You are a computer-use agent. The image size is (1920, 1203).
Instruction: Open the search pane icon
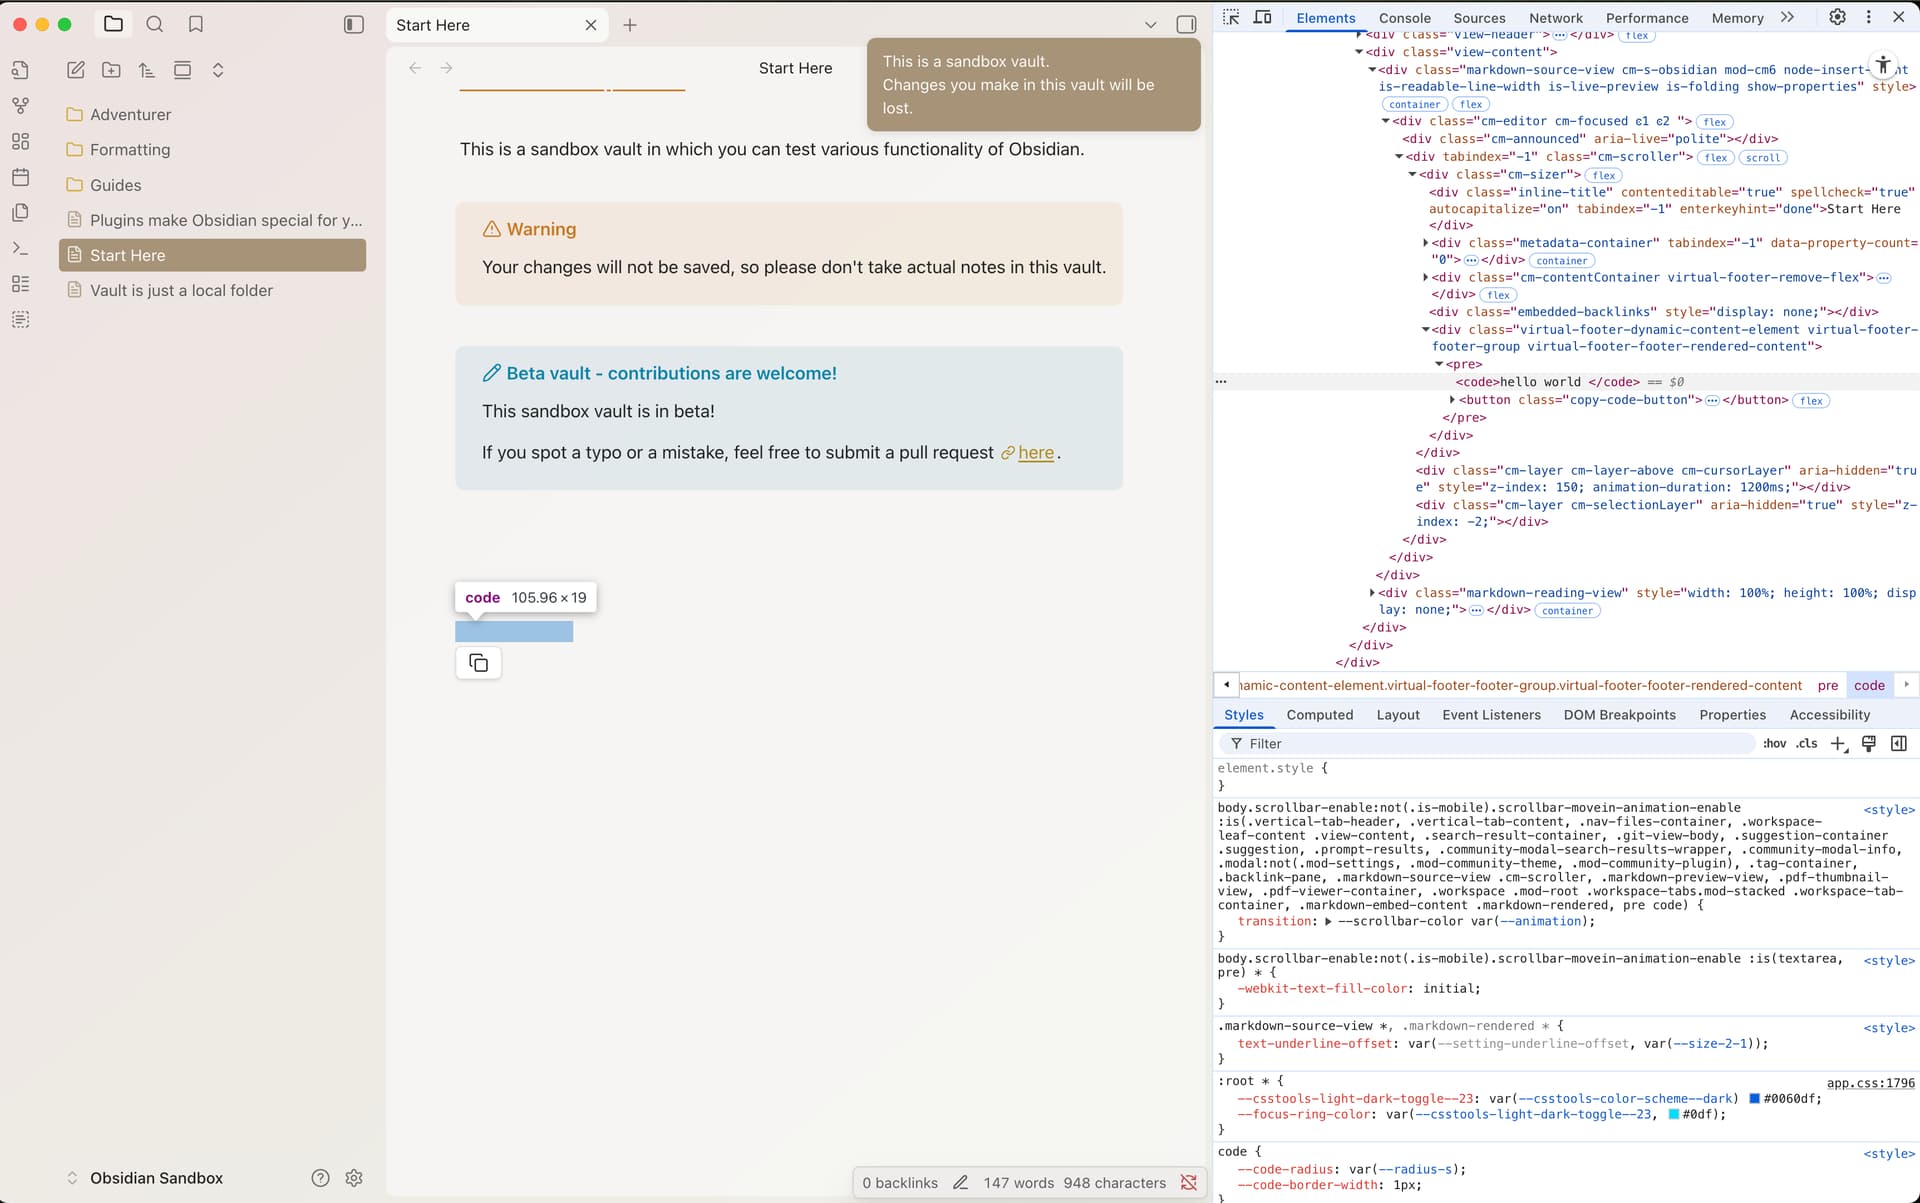[154, 24]
